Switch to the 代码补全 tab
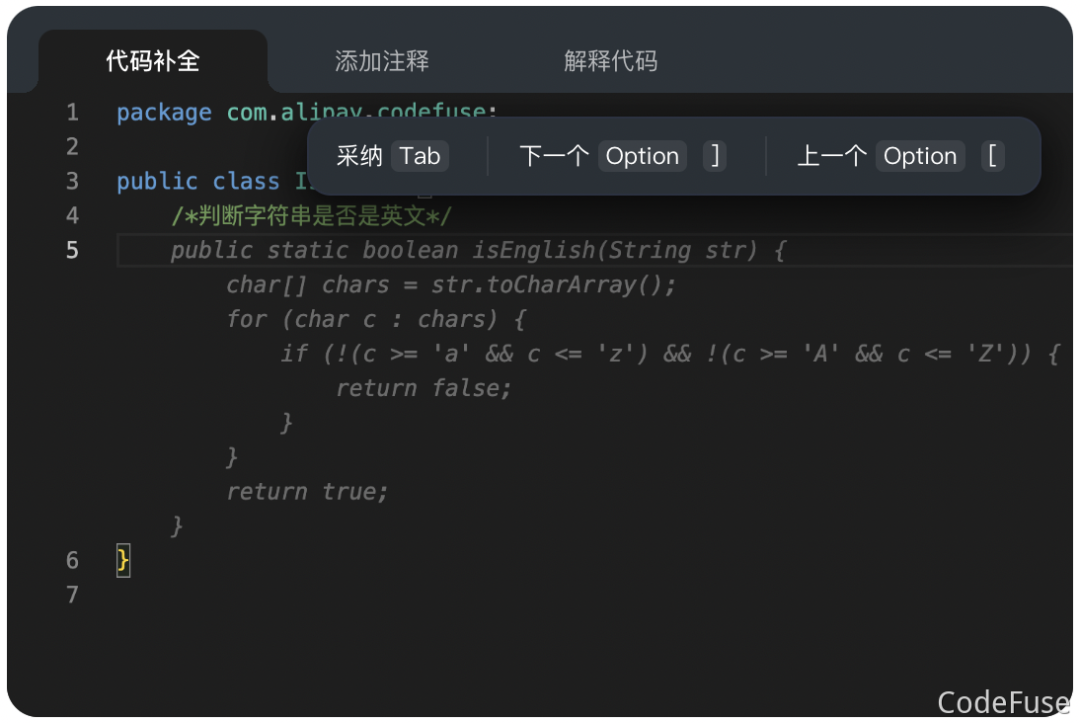The height and width of the screenshot is (723, 1080). tap(153, 61)
